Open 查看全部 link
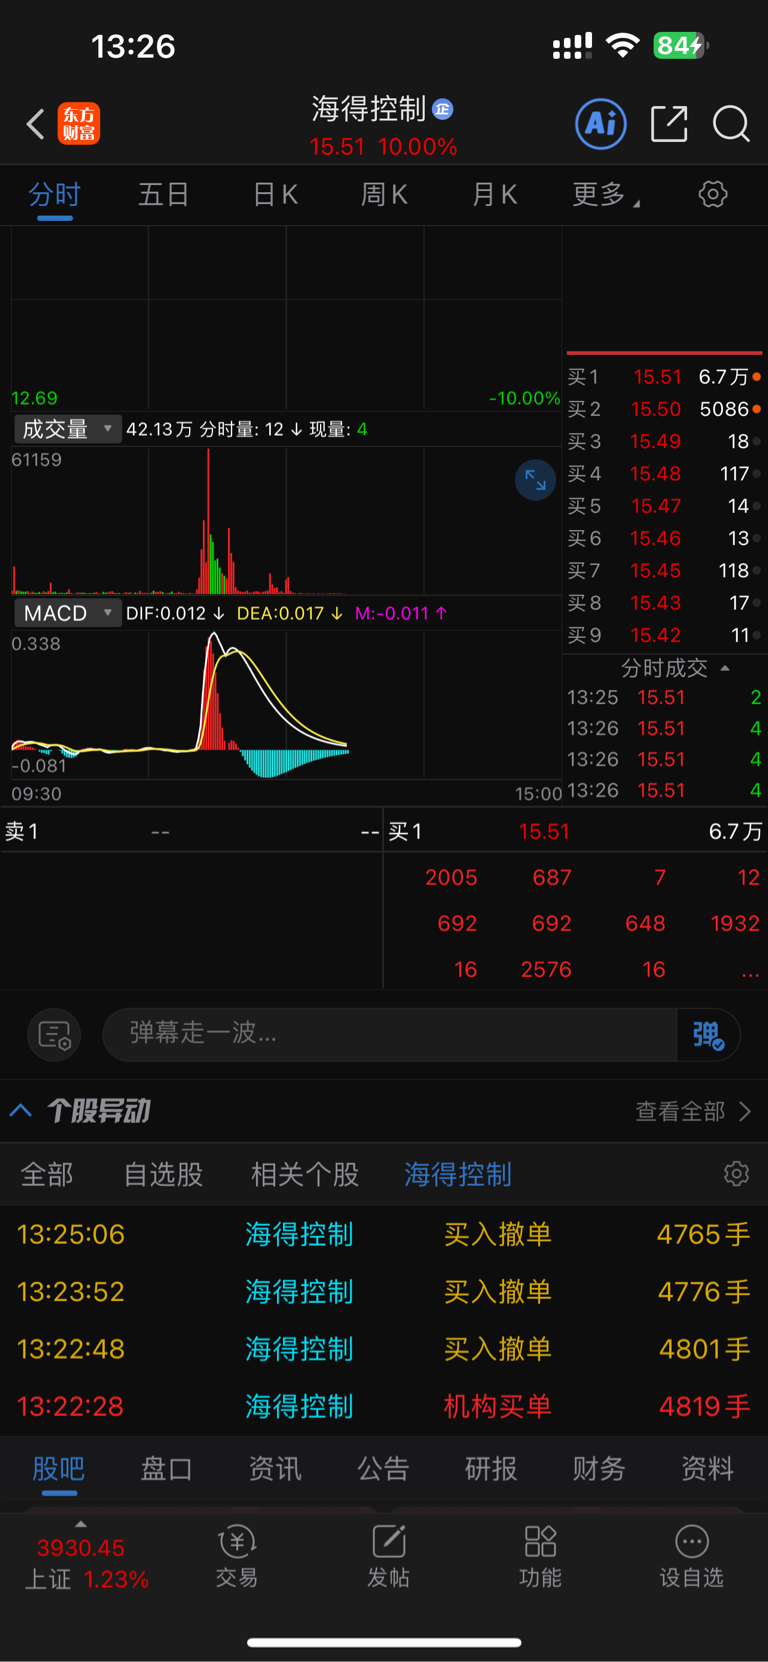The height and width of the screenshot is (1662, 768). 692,1111
